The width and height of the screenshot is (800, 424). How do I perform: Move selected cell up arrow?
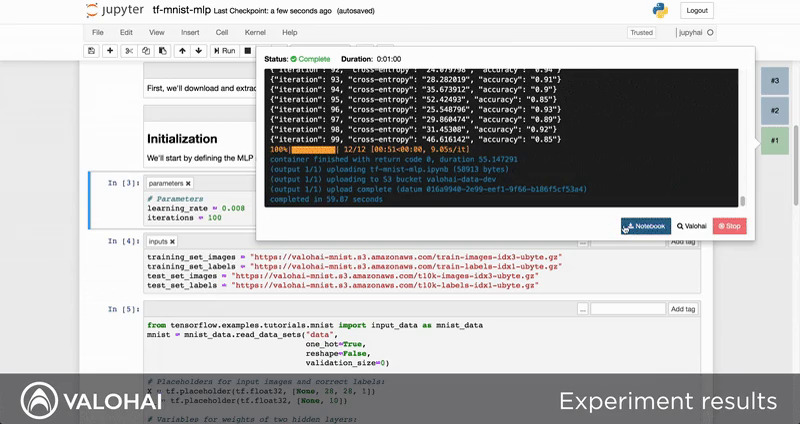182,51
